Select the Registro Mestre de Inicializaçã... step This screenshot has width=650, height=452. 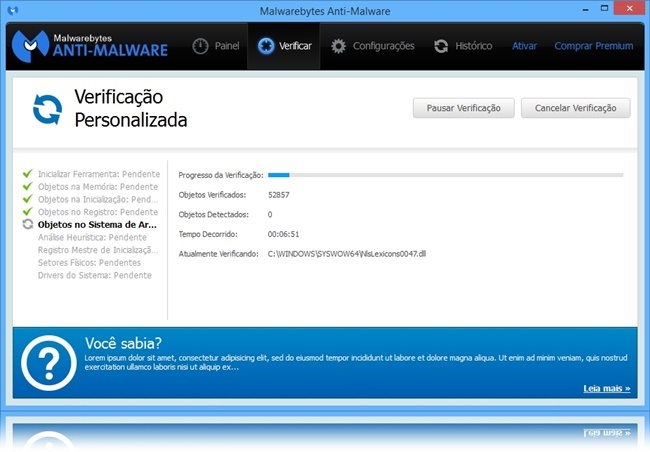point(98,250)
